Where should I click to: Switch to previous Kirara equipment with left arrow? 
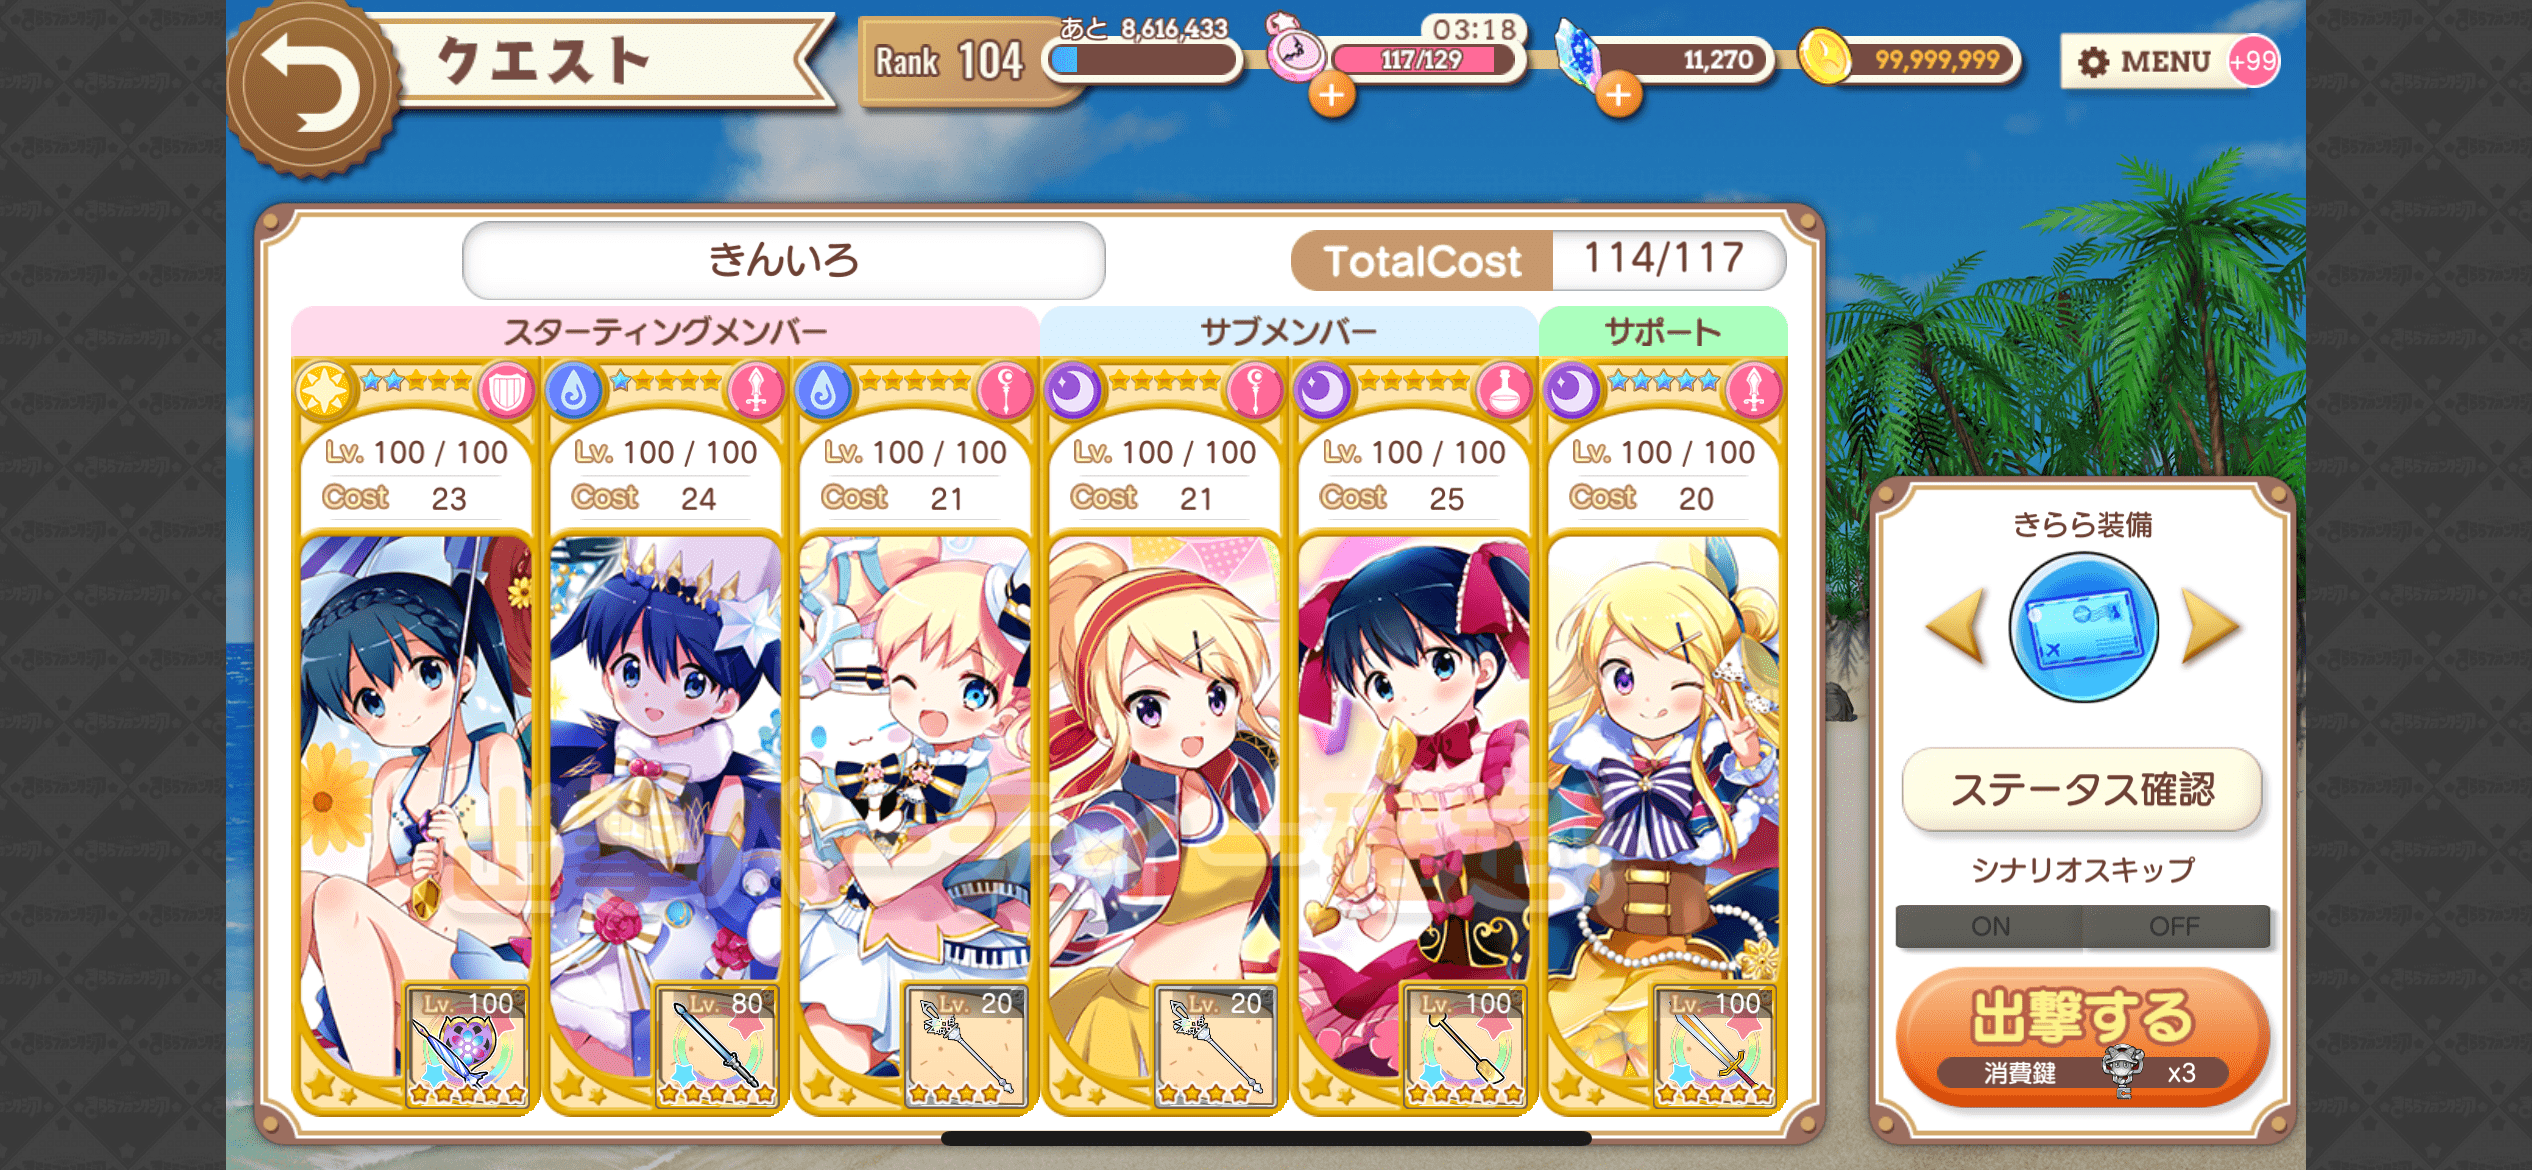(1956, 626)
